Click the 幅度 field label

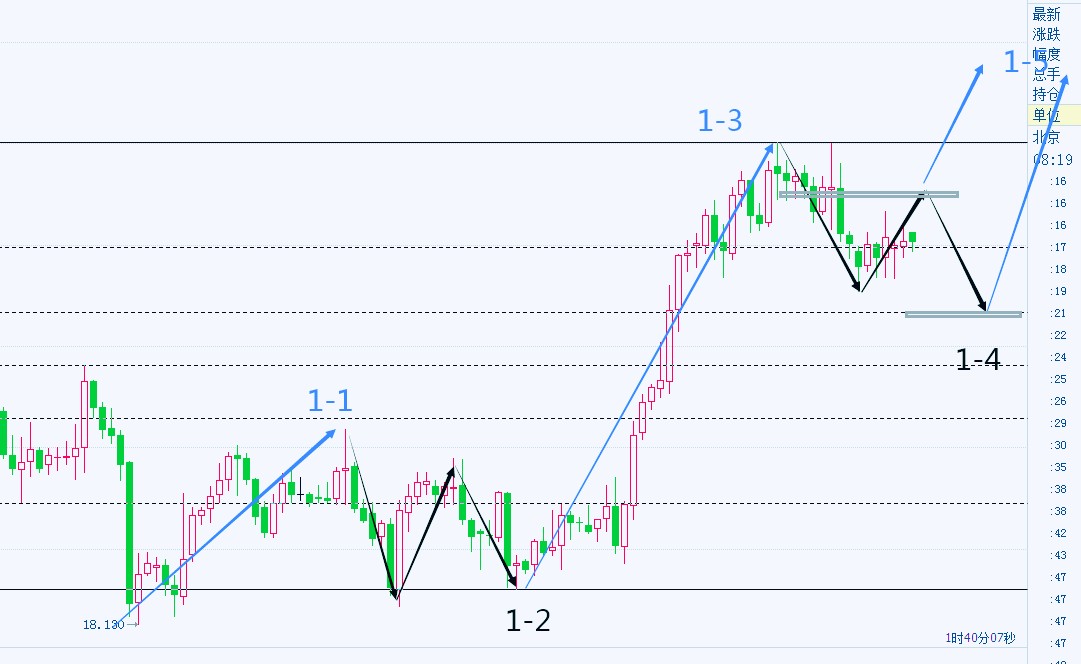coord(1046,54)
